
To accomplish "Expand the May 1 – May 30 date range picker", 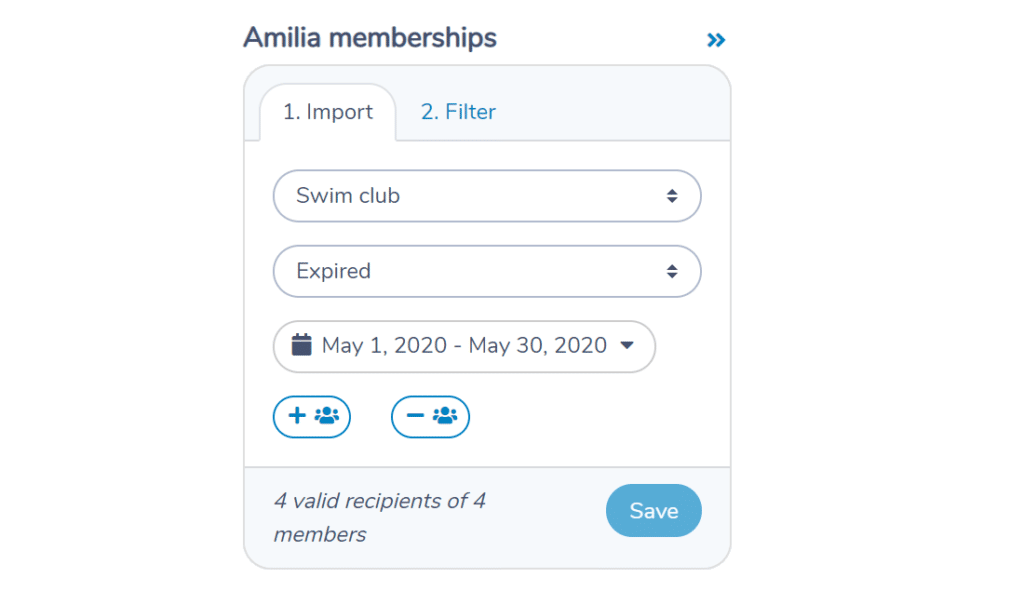I will click(464, 346).
